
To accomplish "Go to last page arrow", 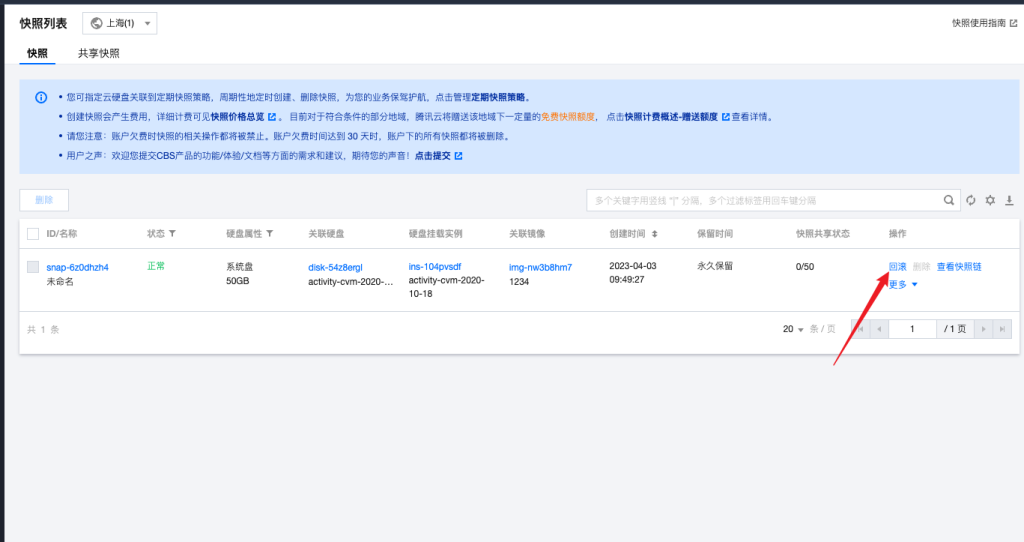I will click(x=1002, y=329).
